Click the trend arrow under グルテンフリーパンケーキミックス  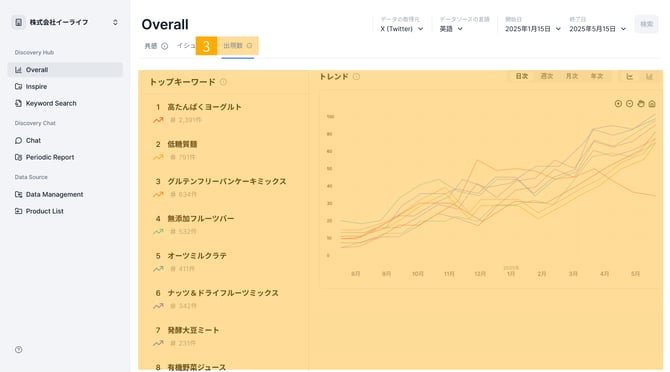click(x=158, y=194)
